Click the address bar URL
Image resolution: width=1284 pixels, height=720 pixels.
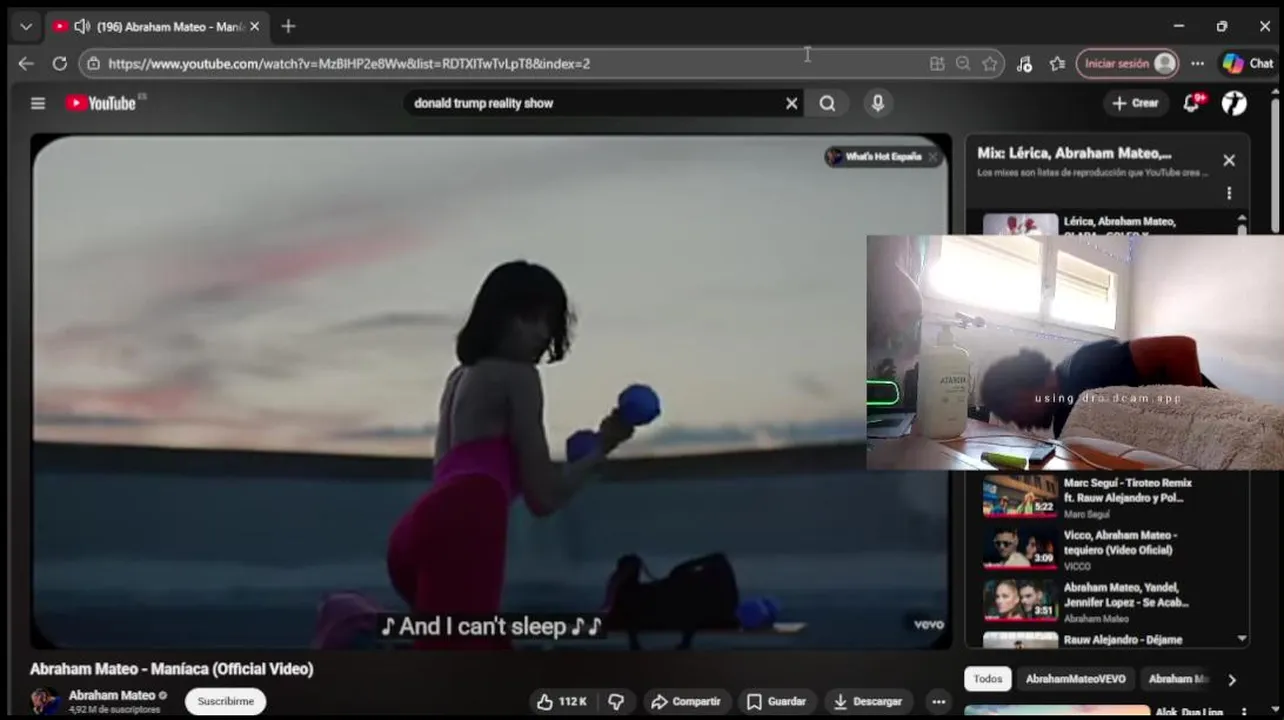tap(349, 63)
